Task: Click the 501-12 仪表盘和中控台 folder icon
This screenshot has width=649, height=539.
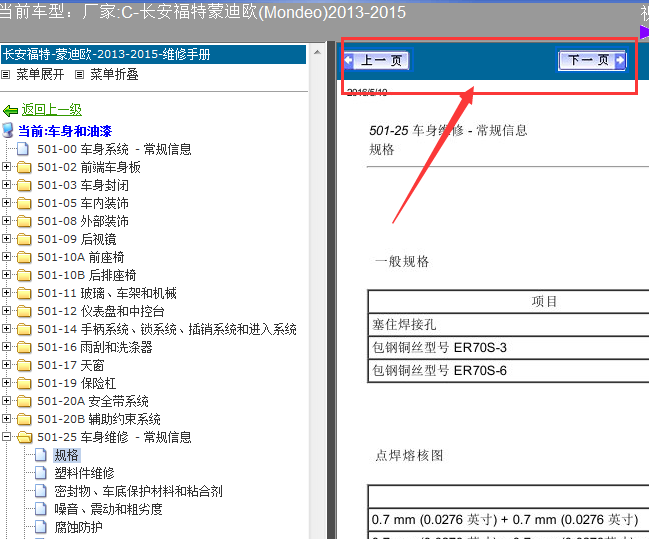Action: pos(24,311)
